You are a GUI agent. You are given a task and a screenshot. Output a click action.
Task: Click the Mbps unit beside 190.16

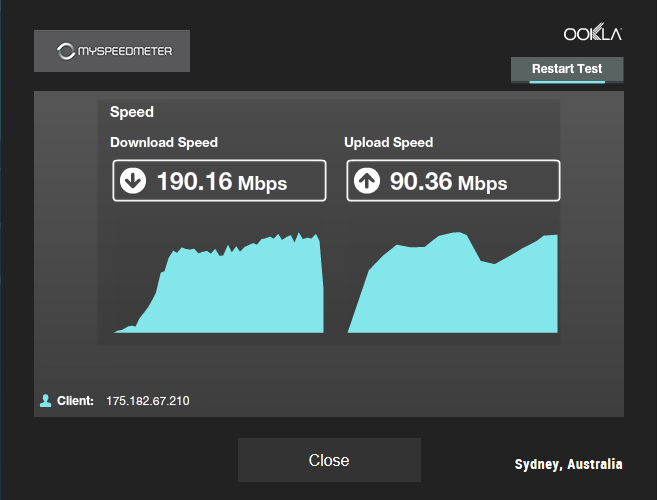click(263, 183)
